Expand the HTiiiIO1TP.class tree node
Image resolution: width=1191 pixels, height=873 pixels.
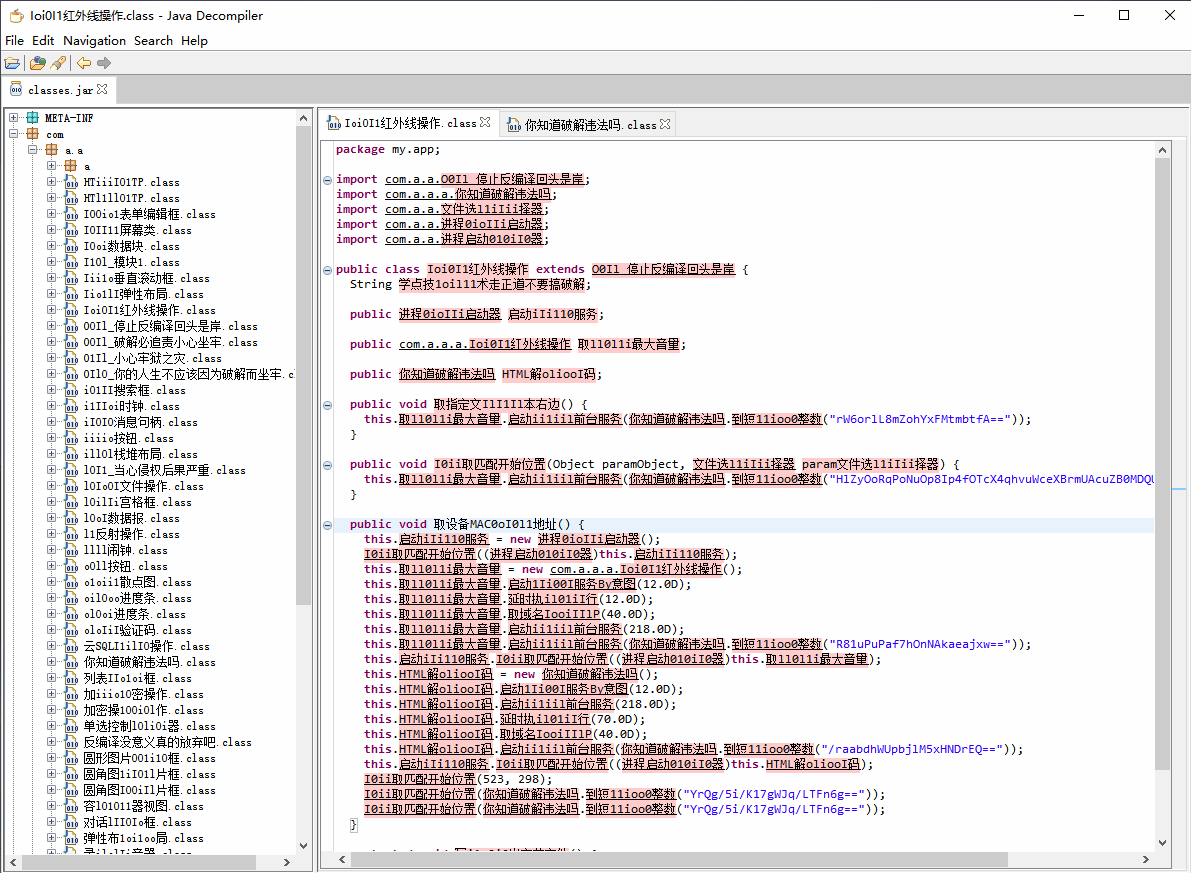click(x=52, y=182)
